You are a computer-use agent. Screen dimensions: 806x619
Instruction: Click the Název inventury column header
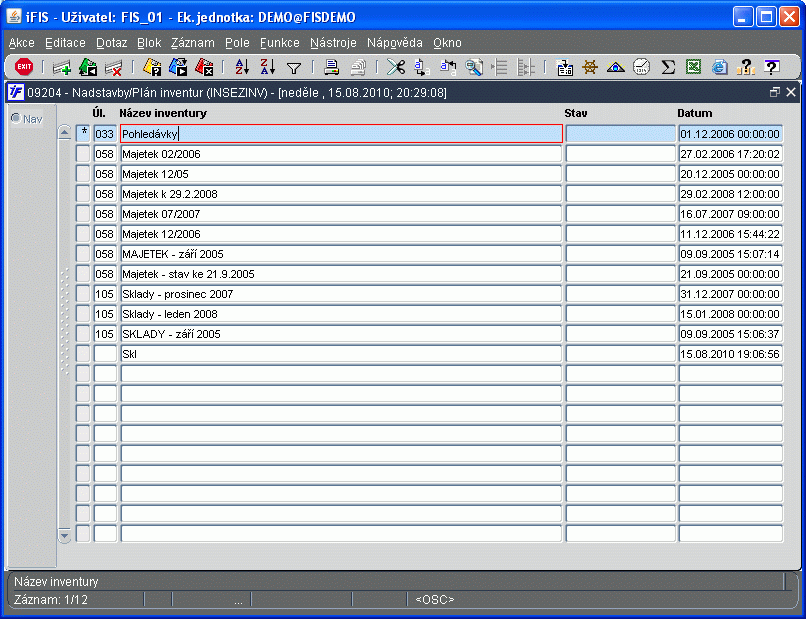tap(163, 113)
